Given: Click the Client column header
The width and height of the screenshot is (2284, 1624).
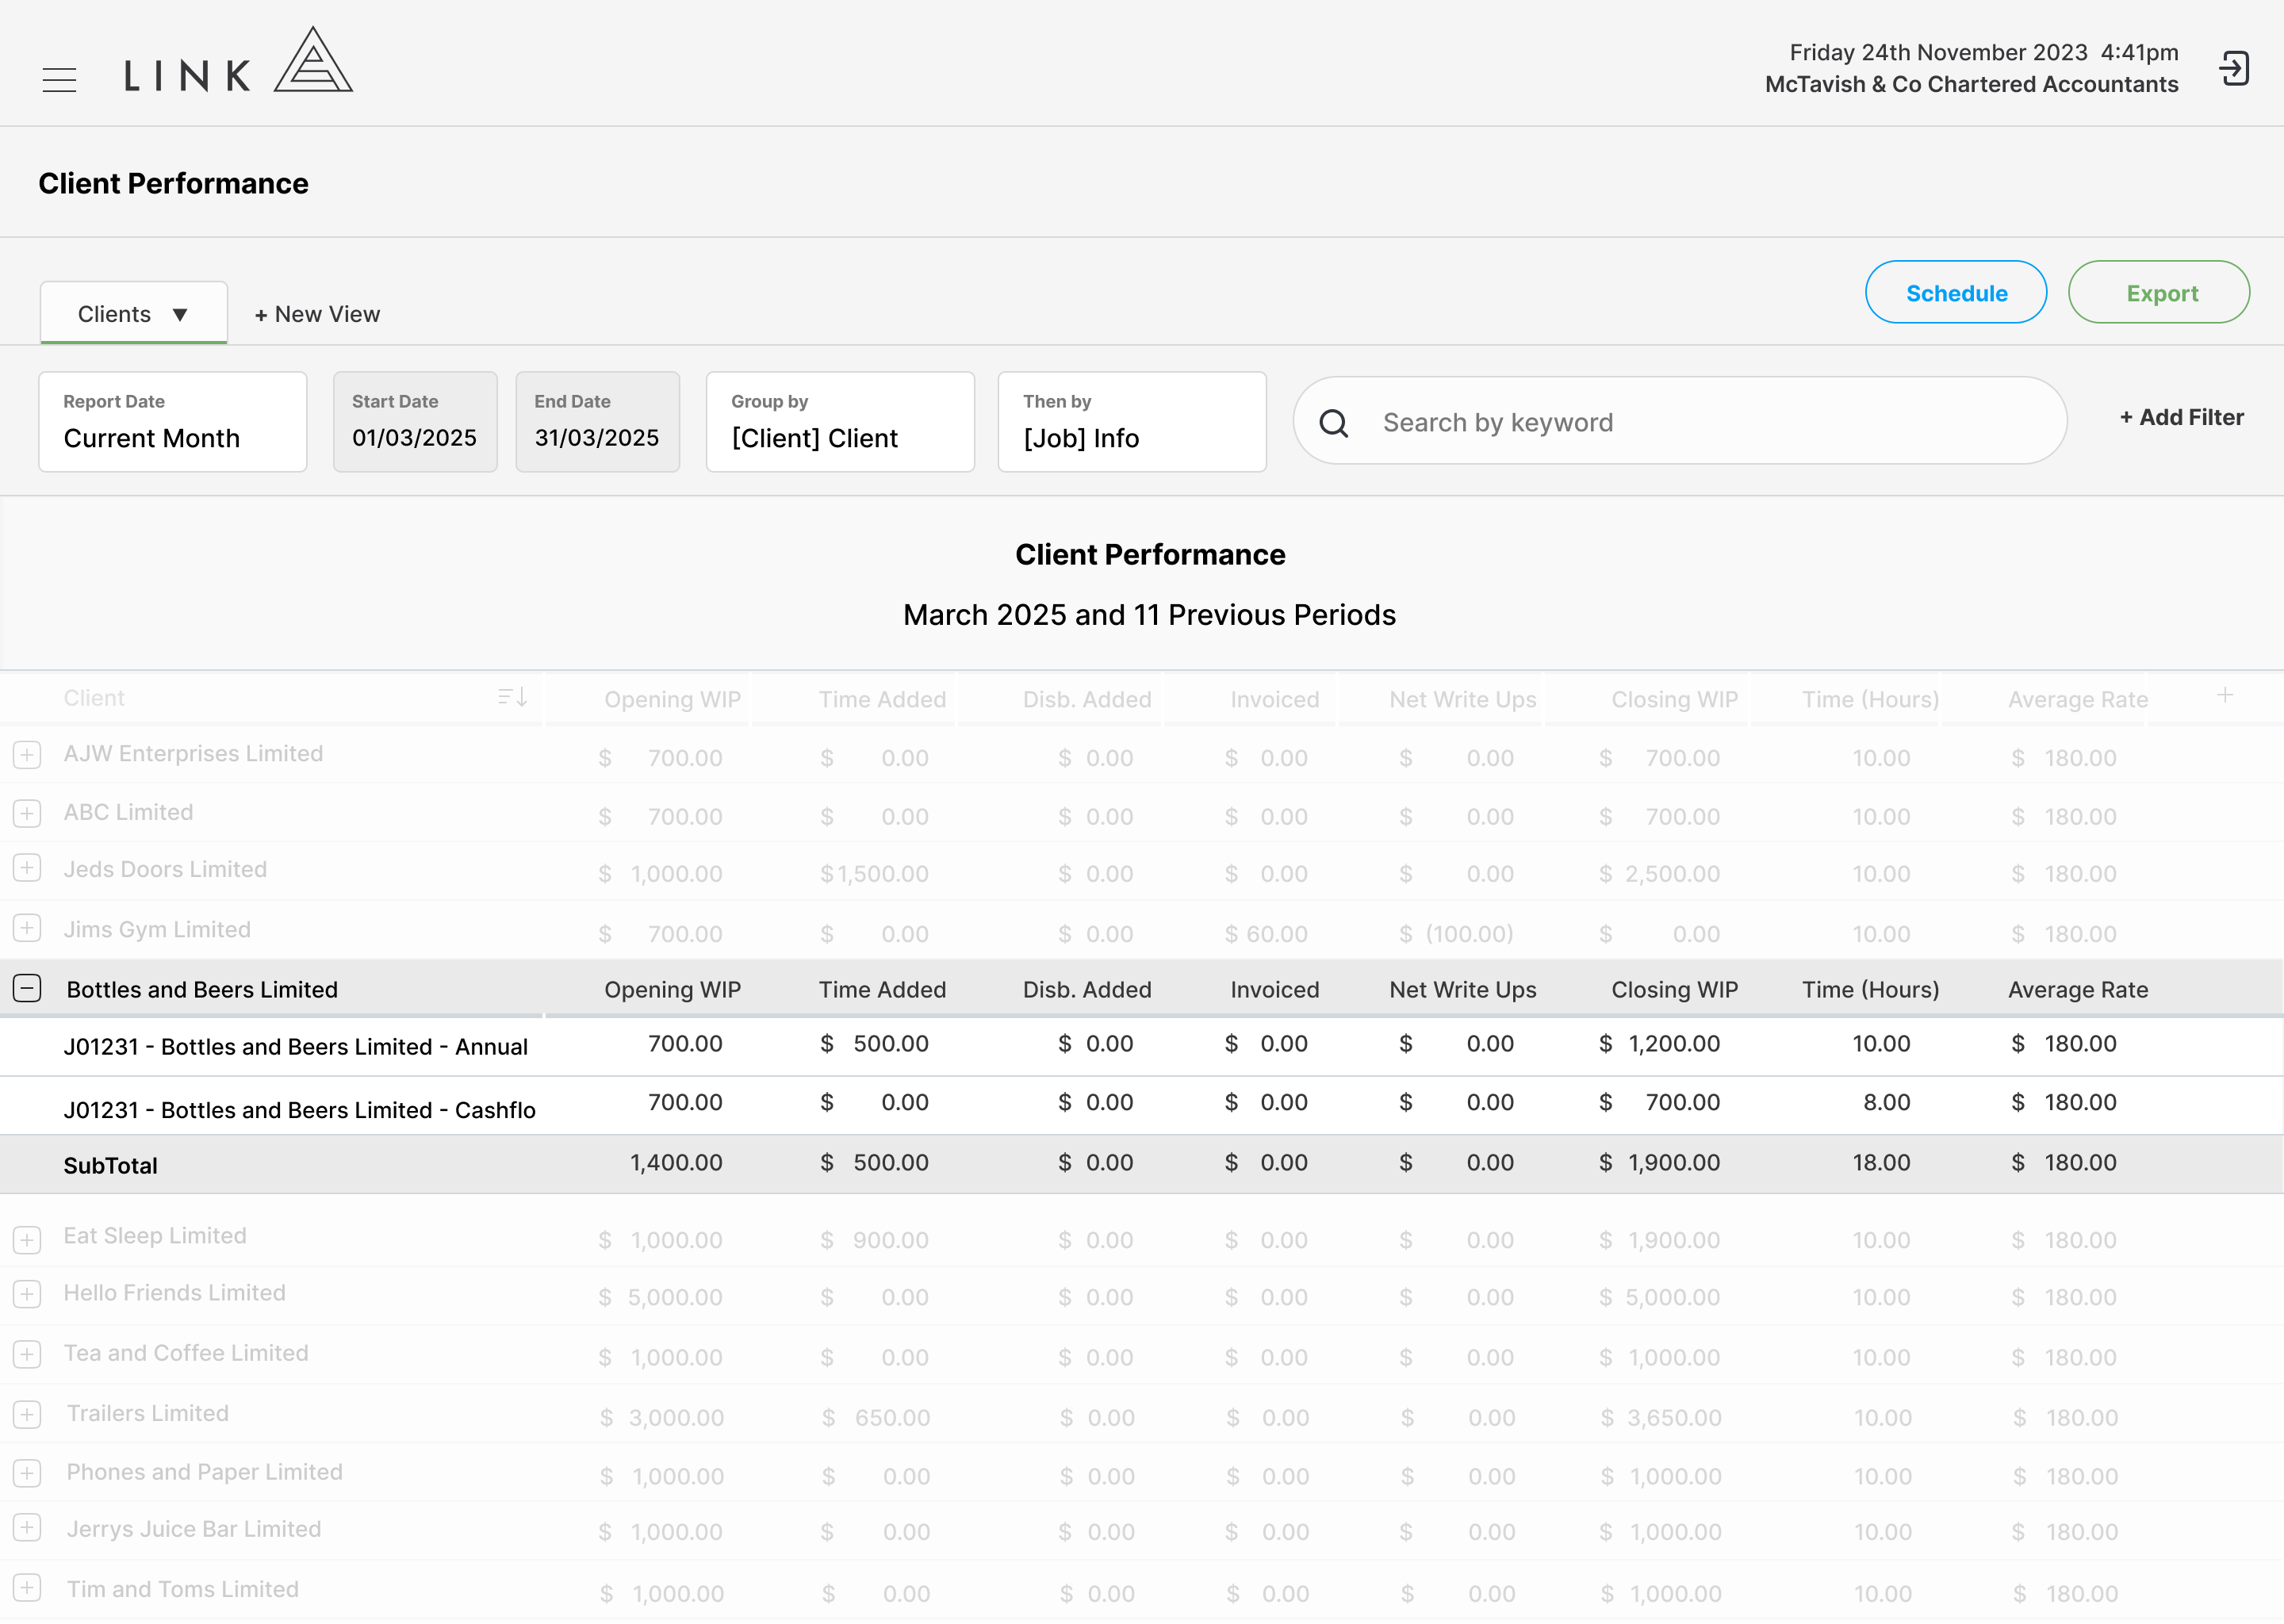Looking at the screenshot, I should coord(94,698).
